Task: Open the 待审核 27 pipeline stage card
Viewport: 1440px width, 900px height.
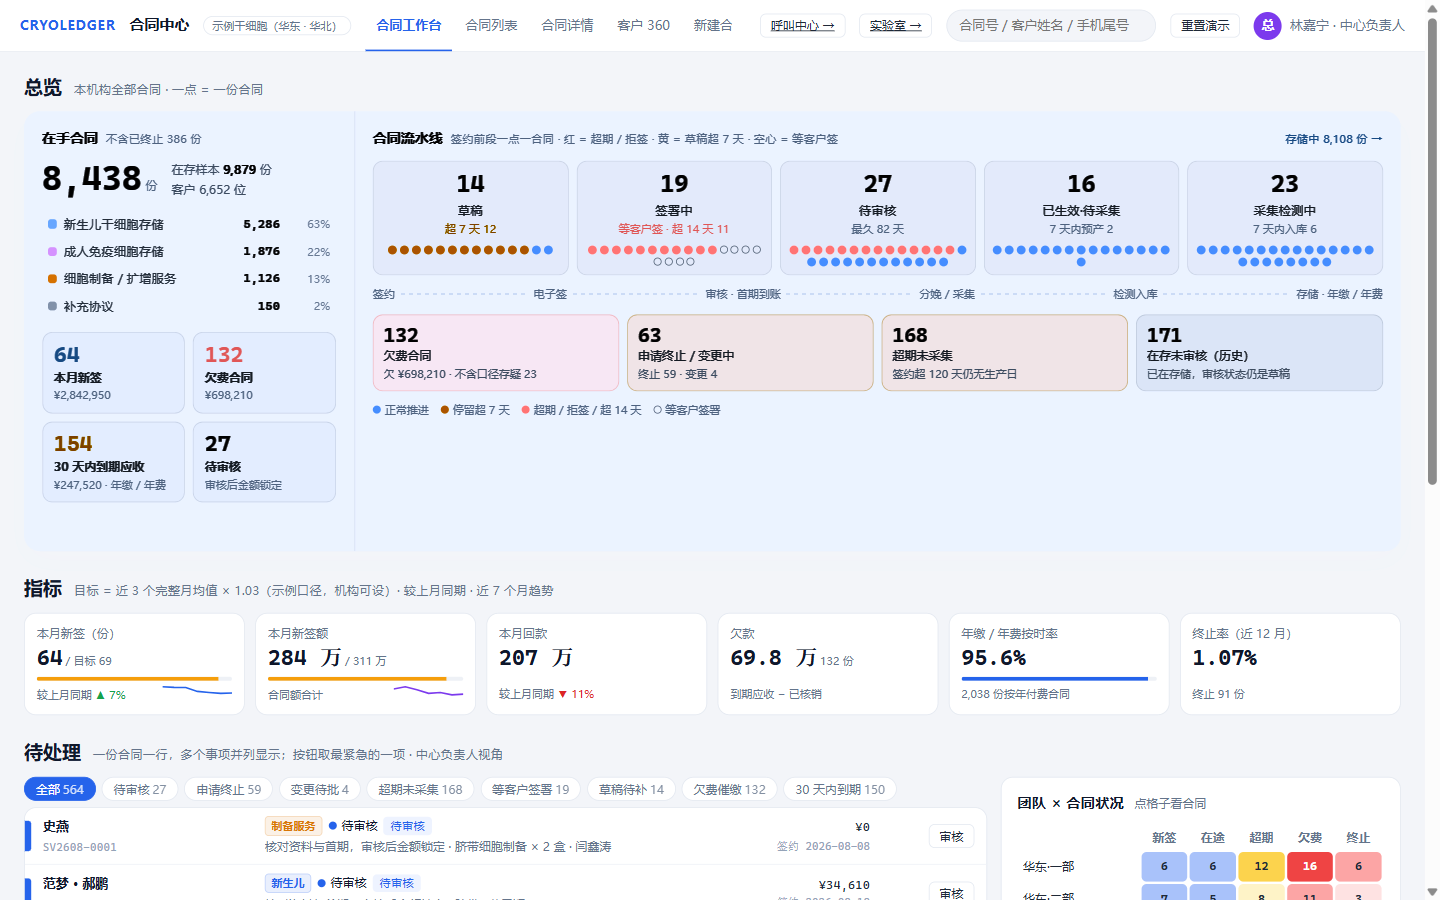Action: 877,218
